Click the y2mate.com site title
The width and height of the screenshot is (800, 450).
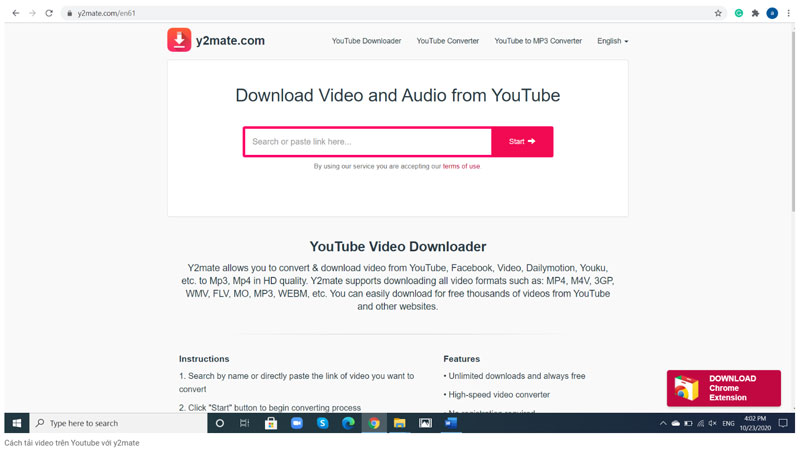(x=230, y=40)
